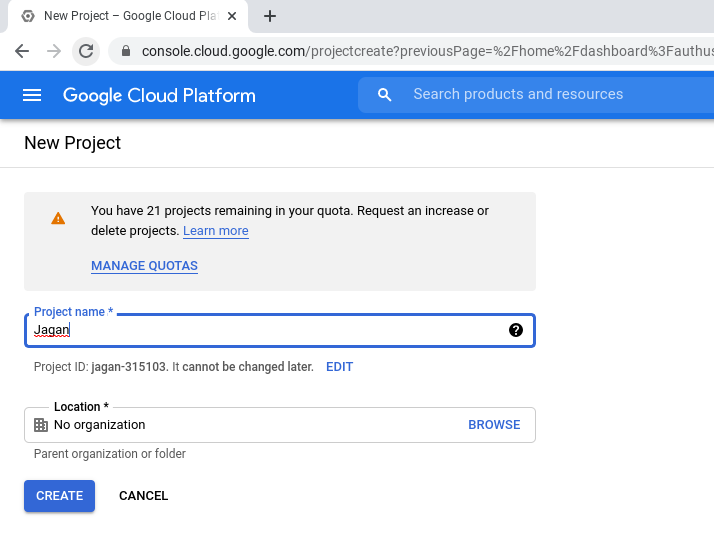The image size is (714, 542).
Task: Click the No organization location field
Action: click(x=280, y=425)
